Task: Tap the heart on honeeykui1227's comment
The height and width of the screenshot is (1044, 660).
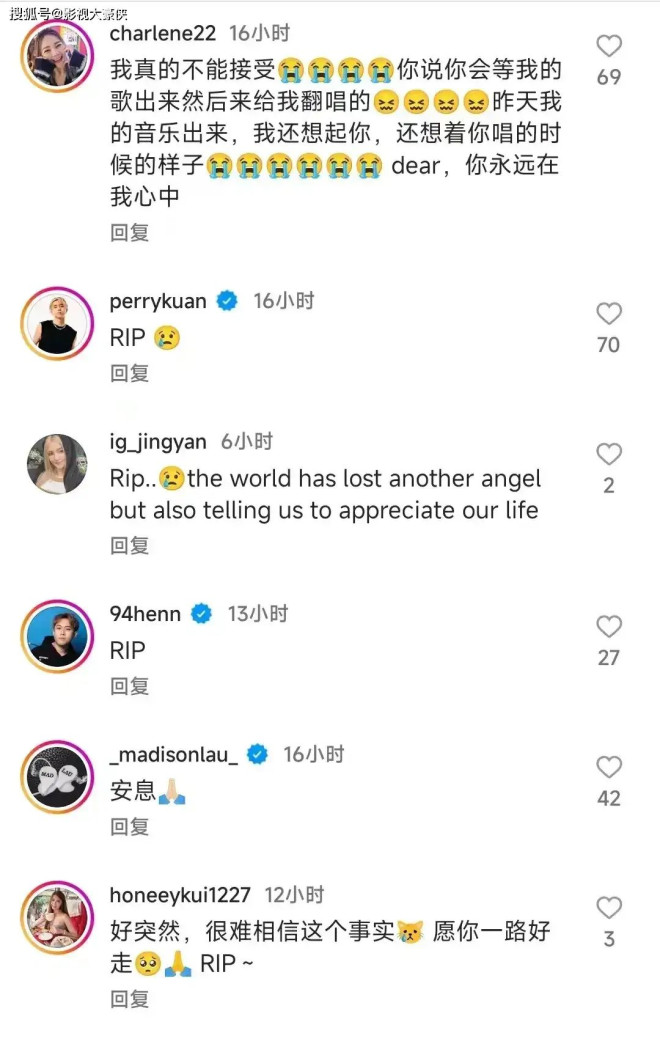Action: [608, 908]
